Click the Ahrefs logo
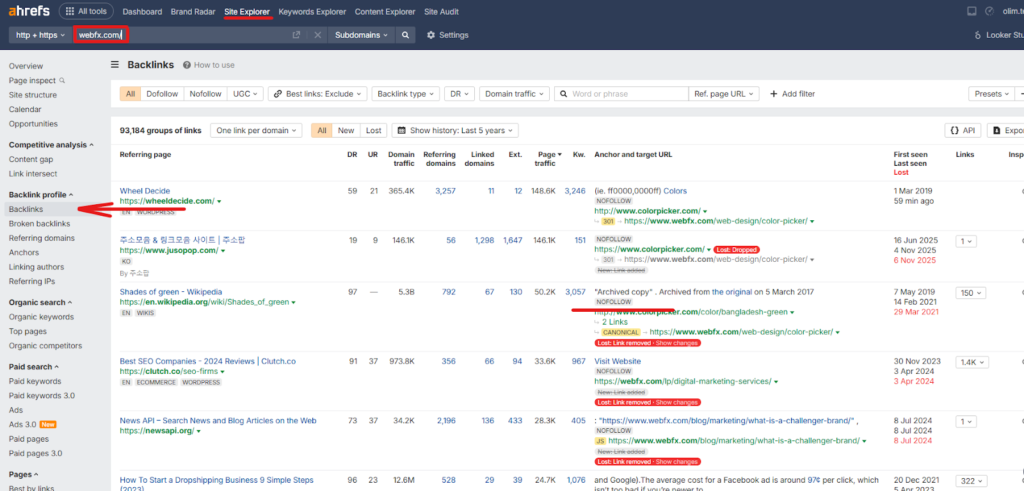Image resolution: width=1024 pixels, height=491 pixels. (27, 11)
